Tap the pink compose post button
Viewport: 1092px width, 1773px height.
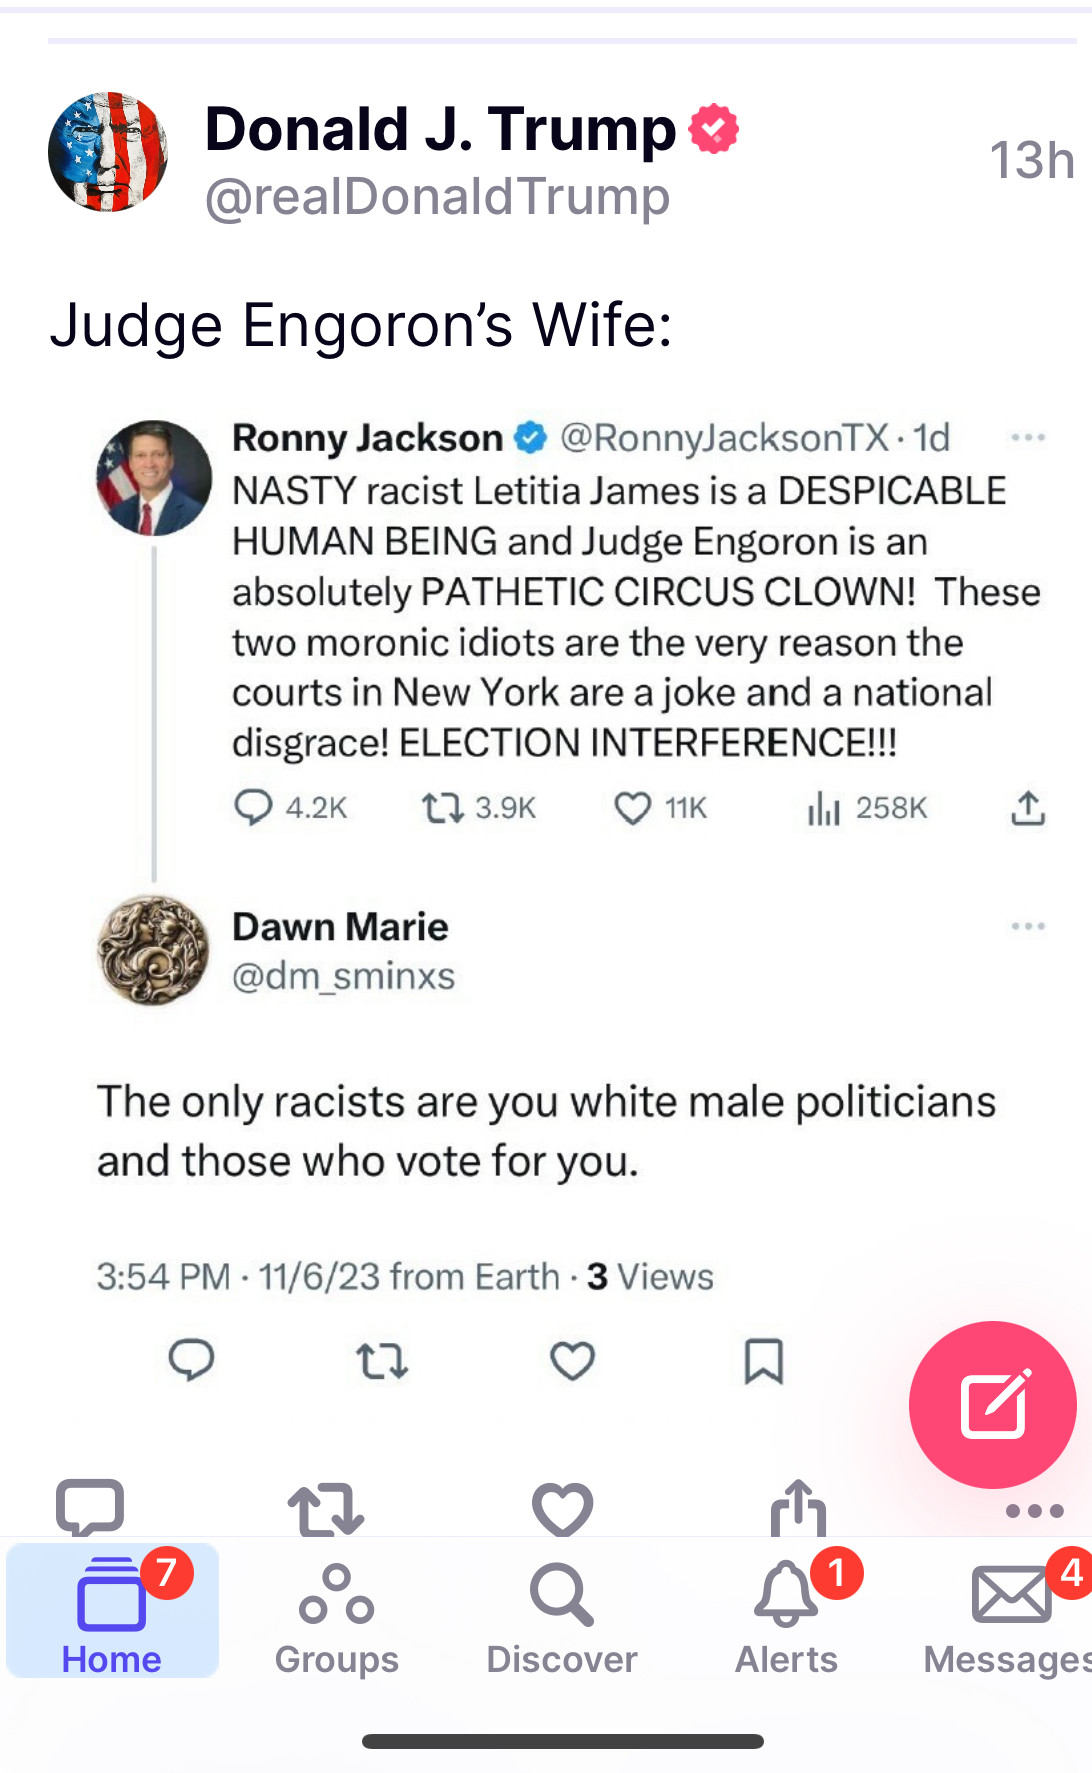pyautogui.click(x=992, y=1405)
